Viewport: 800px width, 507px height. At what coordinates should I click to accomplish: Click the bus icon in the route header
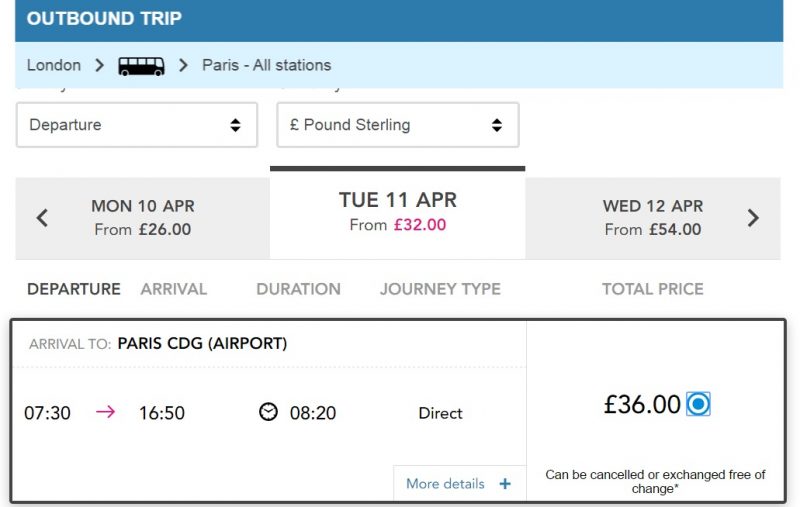click(141, 66)
